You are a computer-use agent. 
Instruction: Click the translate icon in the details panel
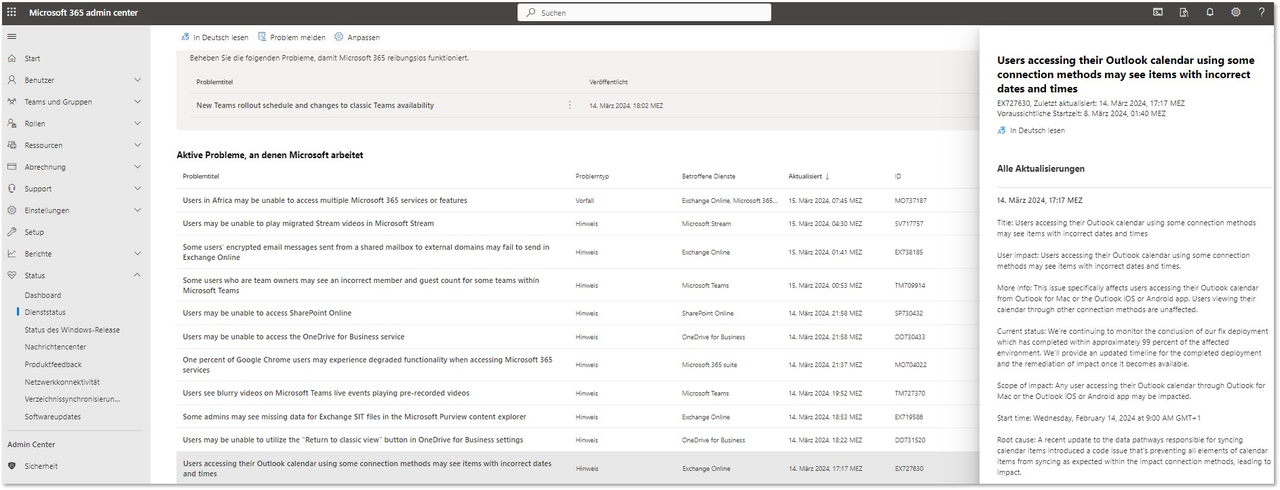coord(1002,130)
